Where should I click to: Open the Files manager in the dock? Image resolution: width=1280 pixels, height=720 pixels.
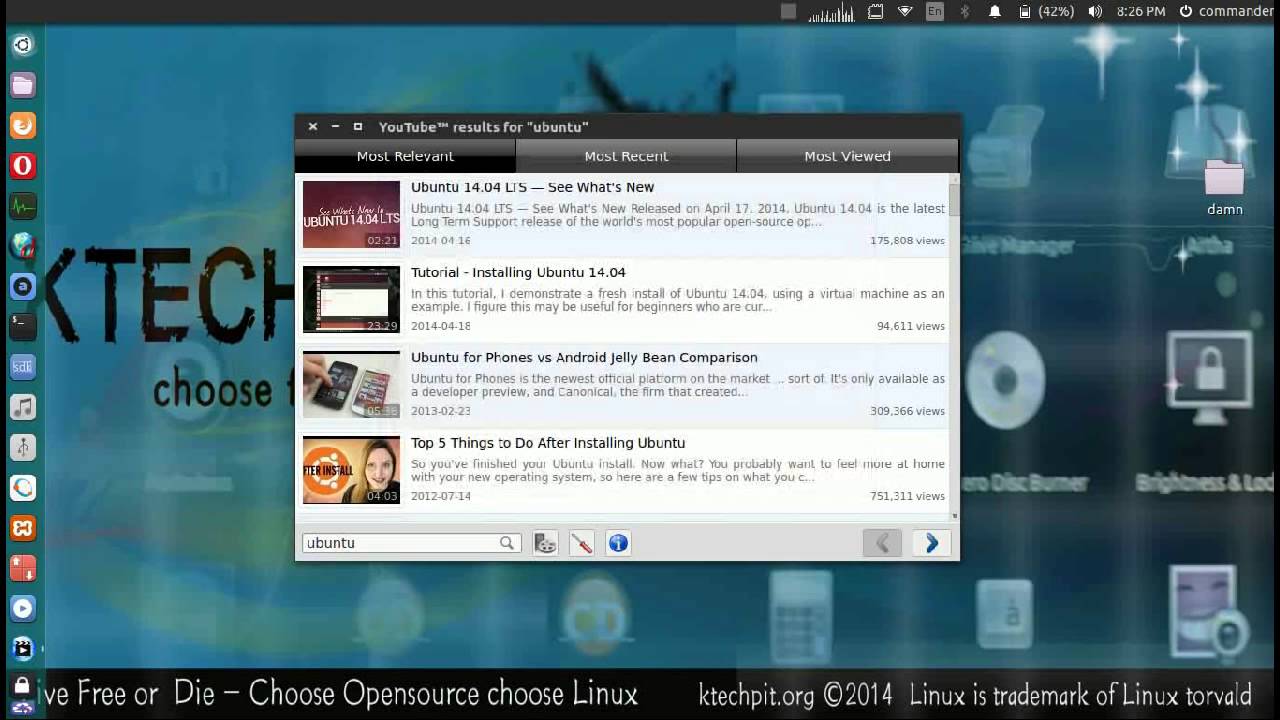click(x=22, y=85)
